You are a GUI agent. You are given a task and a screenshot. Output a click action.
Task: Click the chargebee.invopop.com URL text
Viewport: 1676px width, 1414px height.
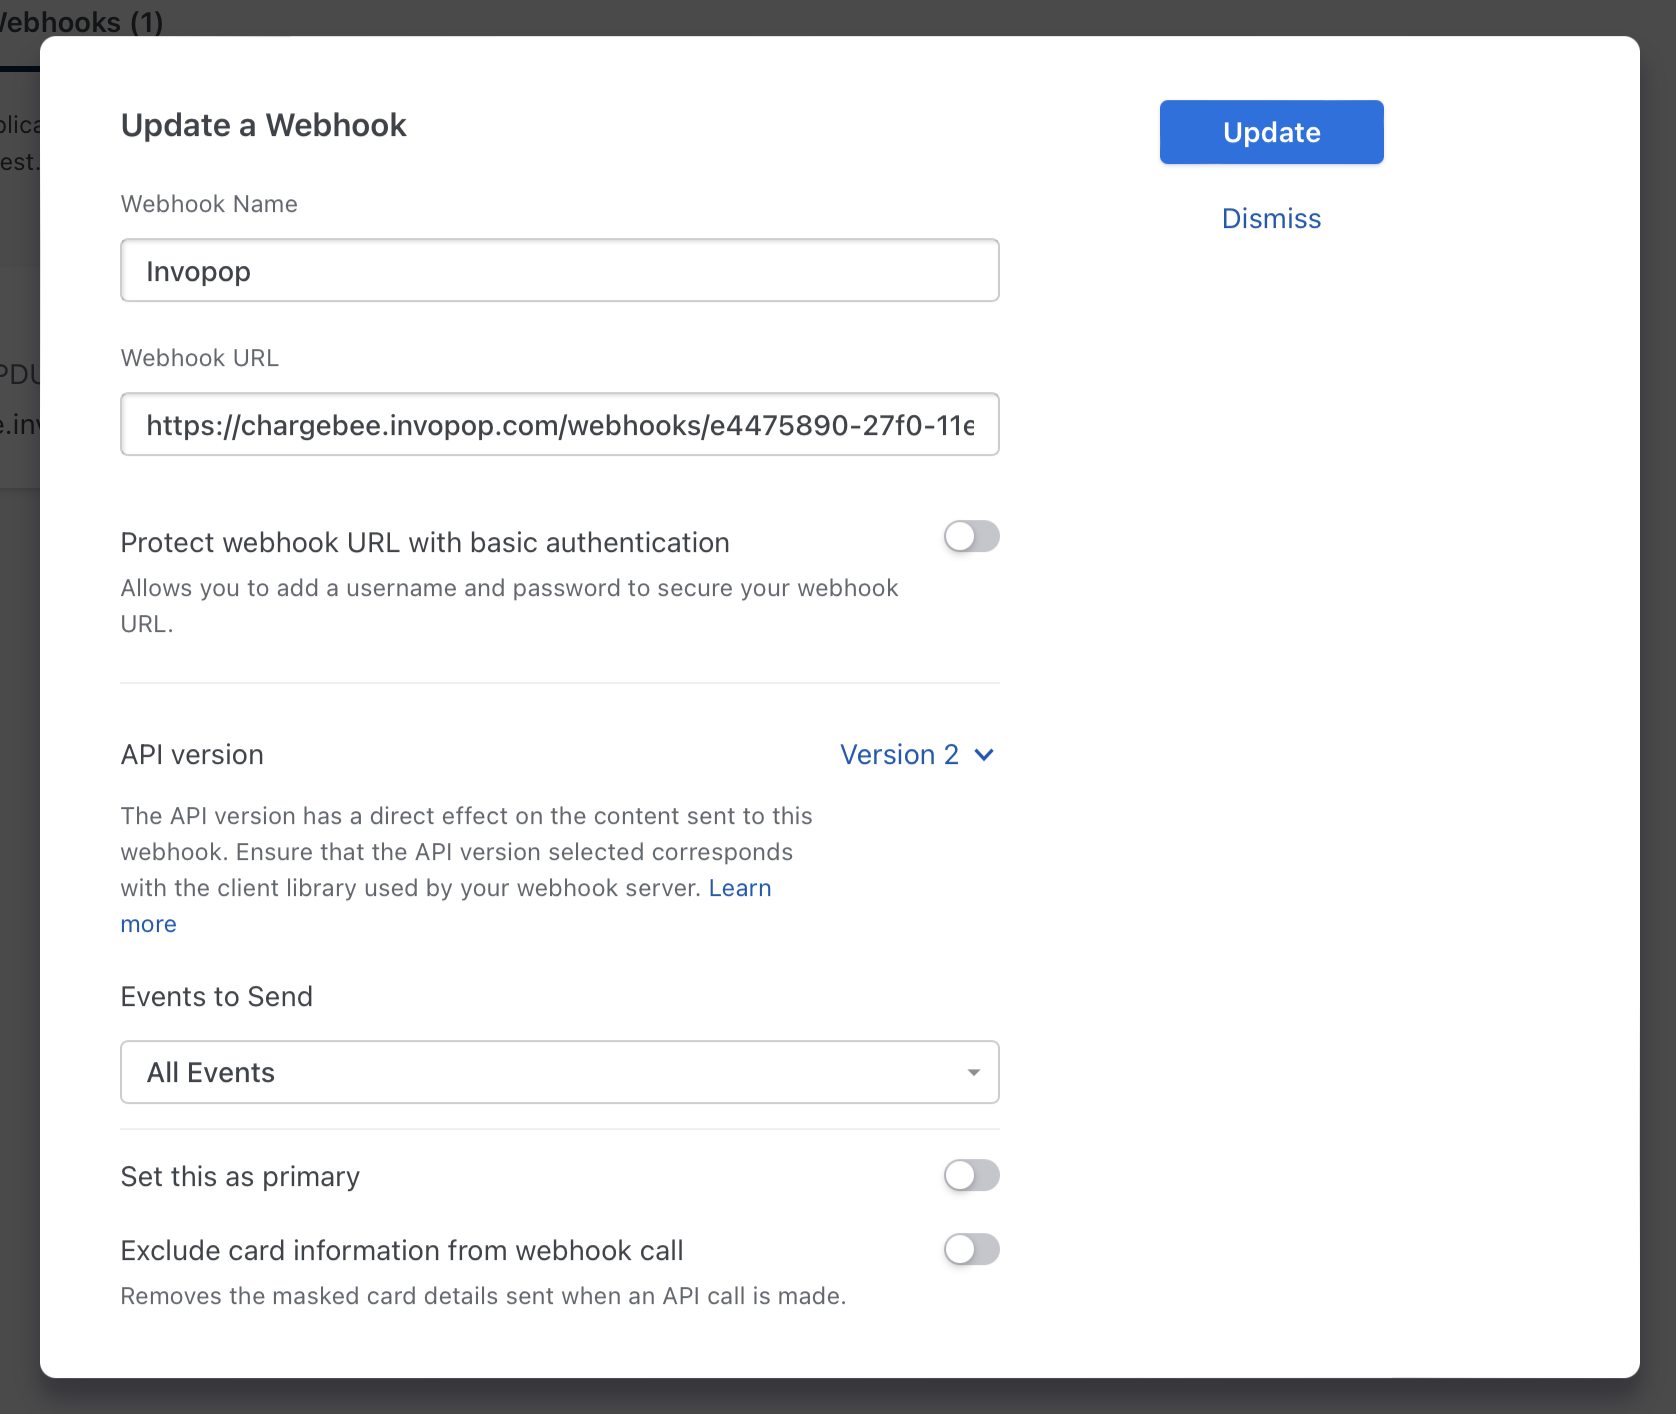pyautogui.click(x=558, y=424)
